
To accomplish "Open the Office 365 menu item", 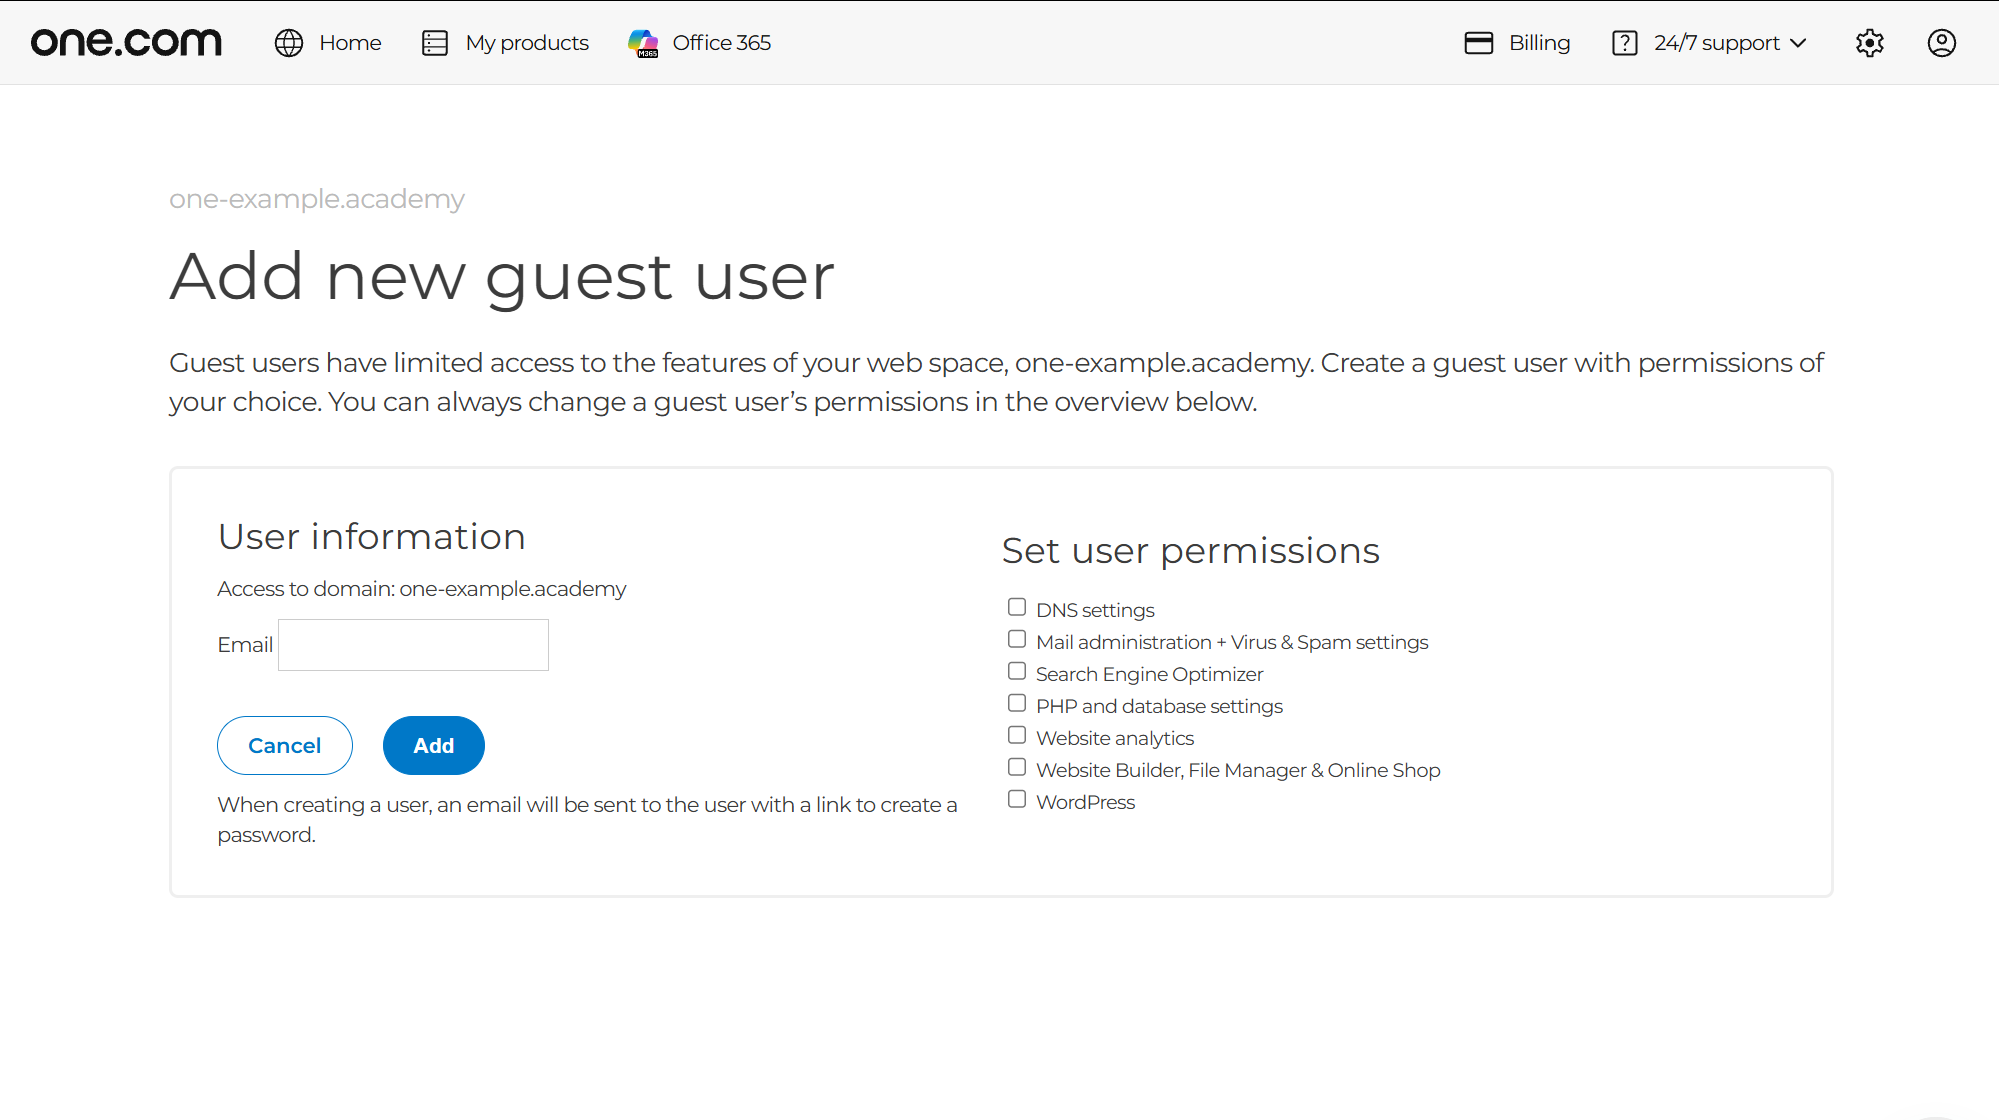I will click(x=699, y=43).
